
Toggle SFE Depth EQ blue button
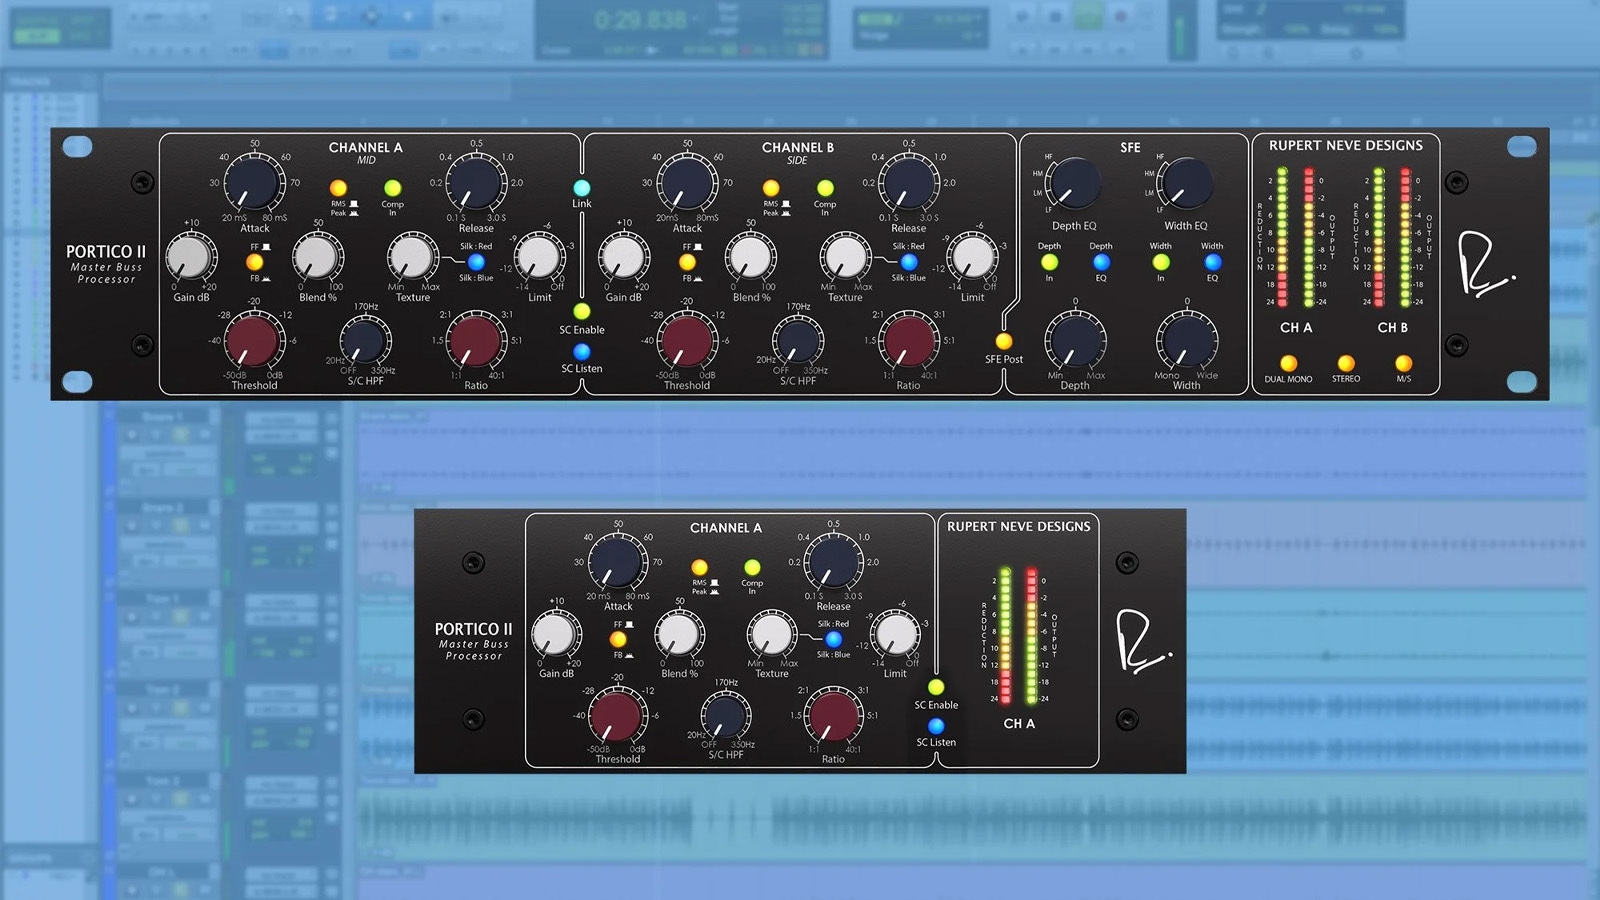(x=1101, y=262)
